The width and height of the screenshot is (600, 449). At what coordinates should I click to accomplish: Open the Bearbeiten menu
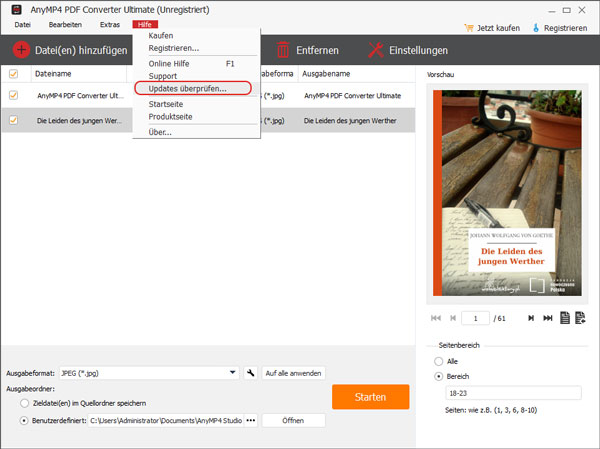65,24
